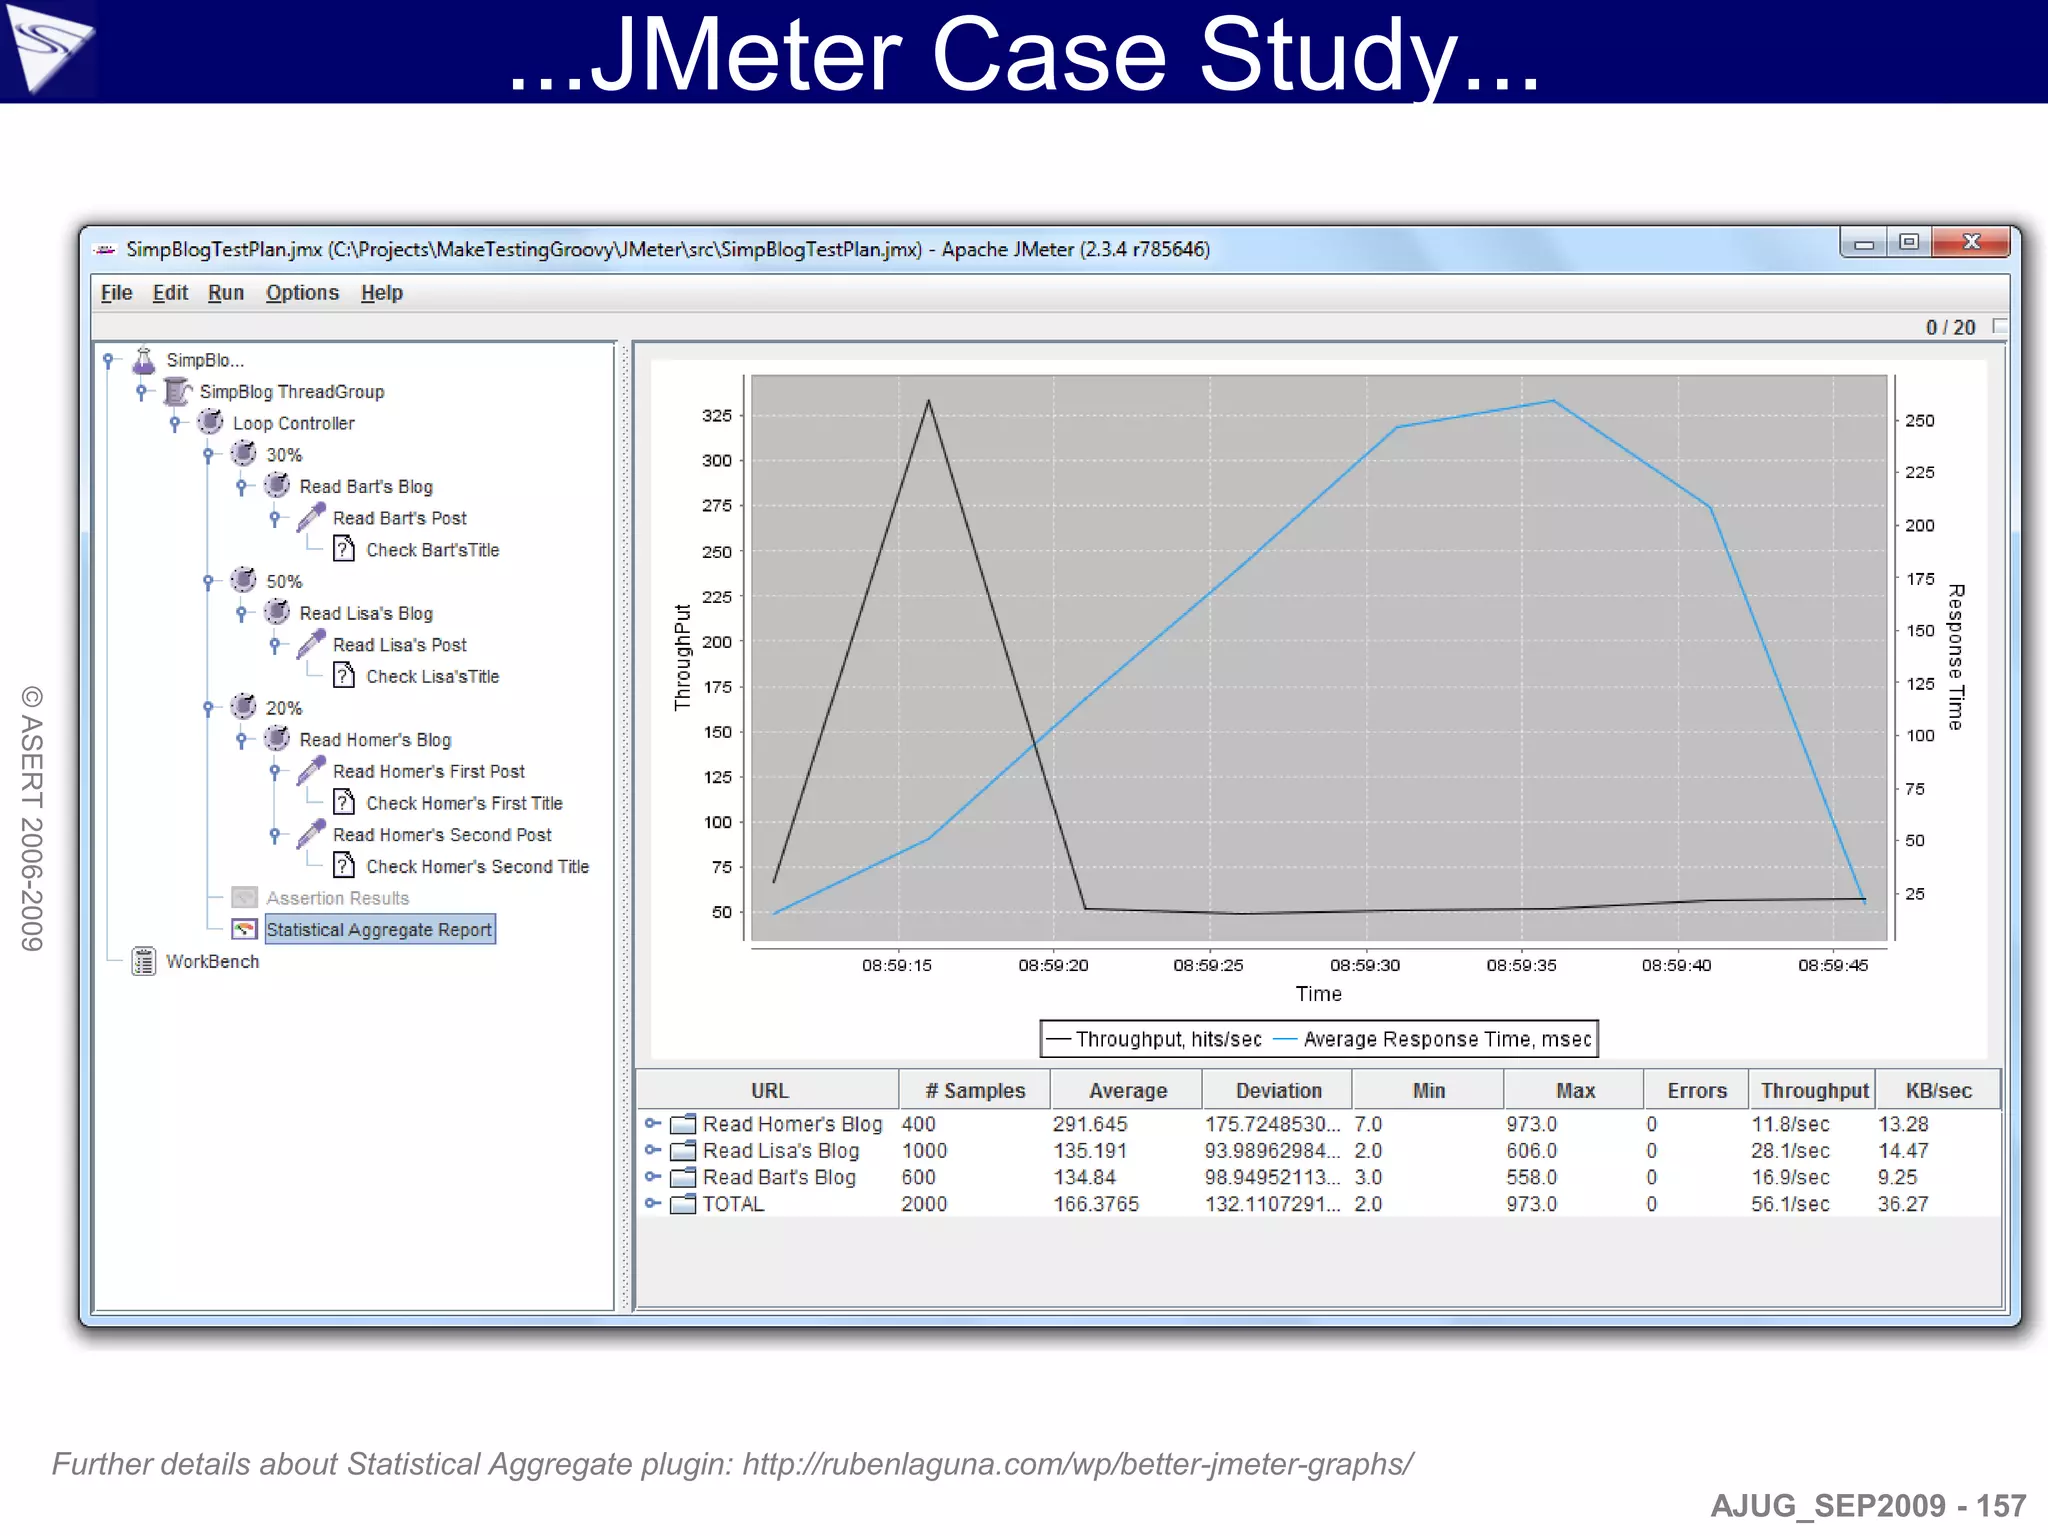Click the Read Bart's Blog controller icon
The width and height of the screenshot is (2048, 1536).
coord(277,487)
